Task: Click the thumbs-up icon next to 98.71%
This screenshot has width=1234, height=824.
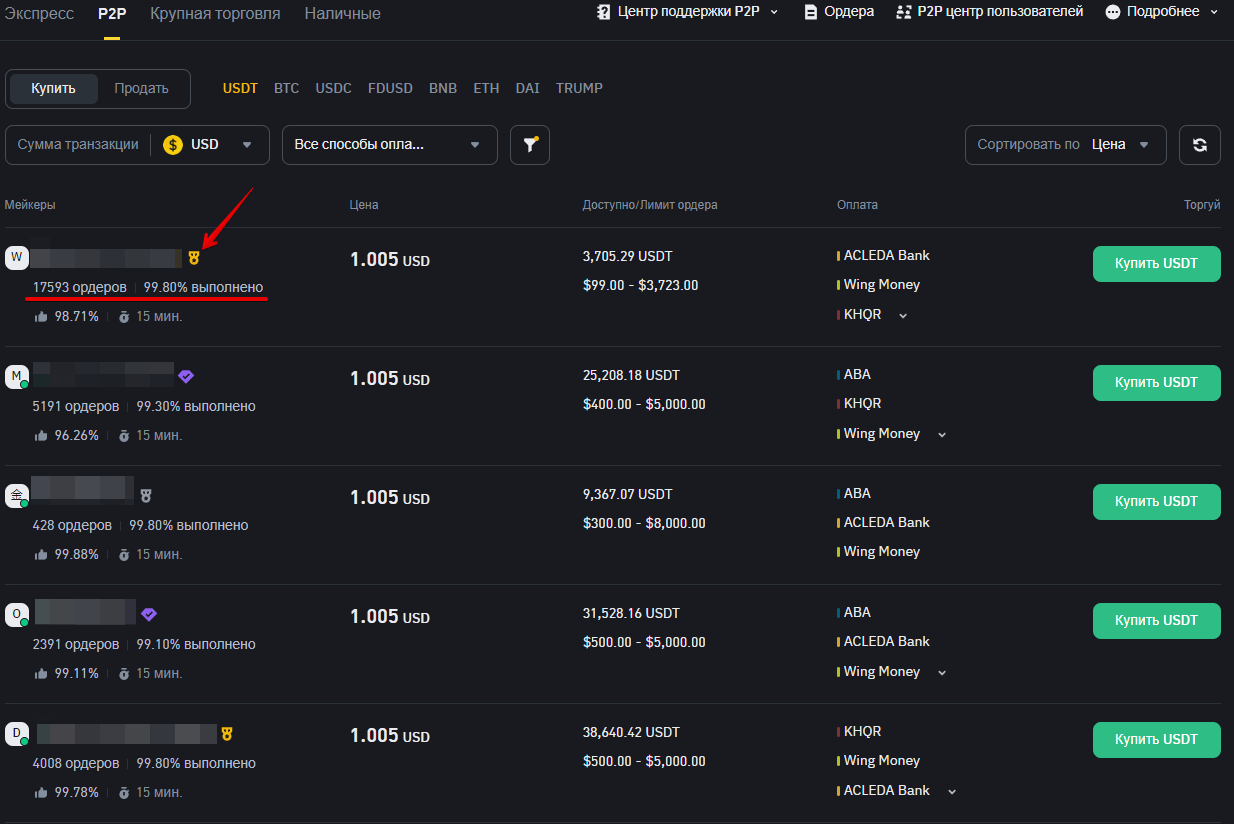Action: coord(41,316)
